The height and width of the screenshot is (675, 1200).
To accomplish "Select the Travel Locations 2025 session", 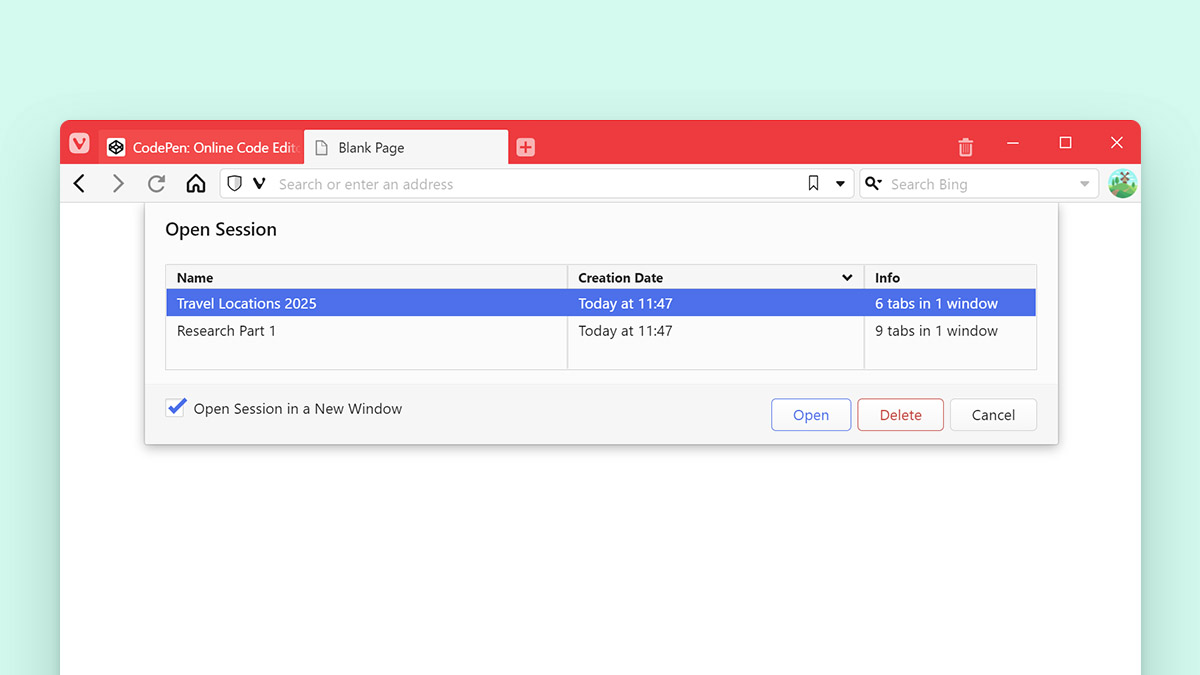I will [x=601, y=303].
